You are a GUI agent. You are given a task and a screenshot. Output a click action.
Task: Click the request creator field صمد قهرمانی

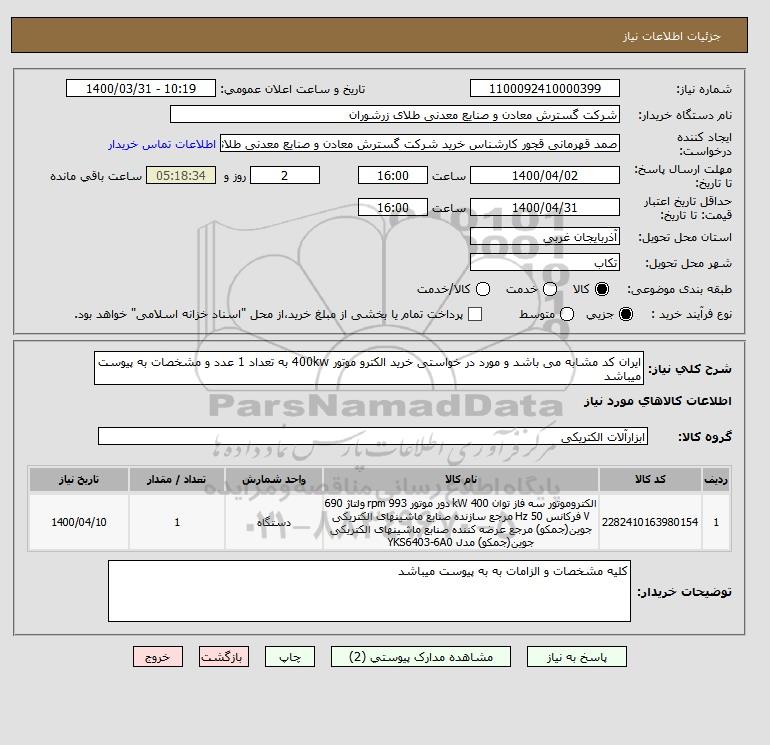(420, 144)
